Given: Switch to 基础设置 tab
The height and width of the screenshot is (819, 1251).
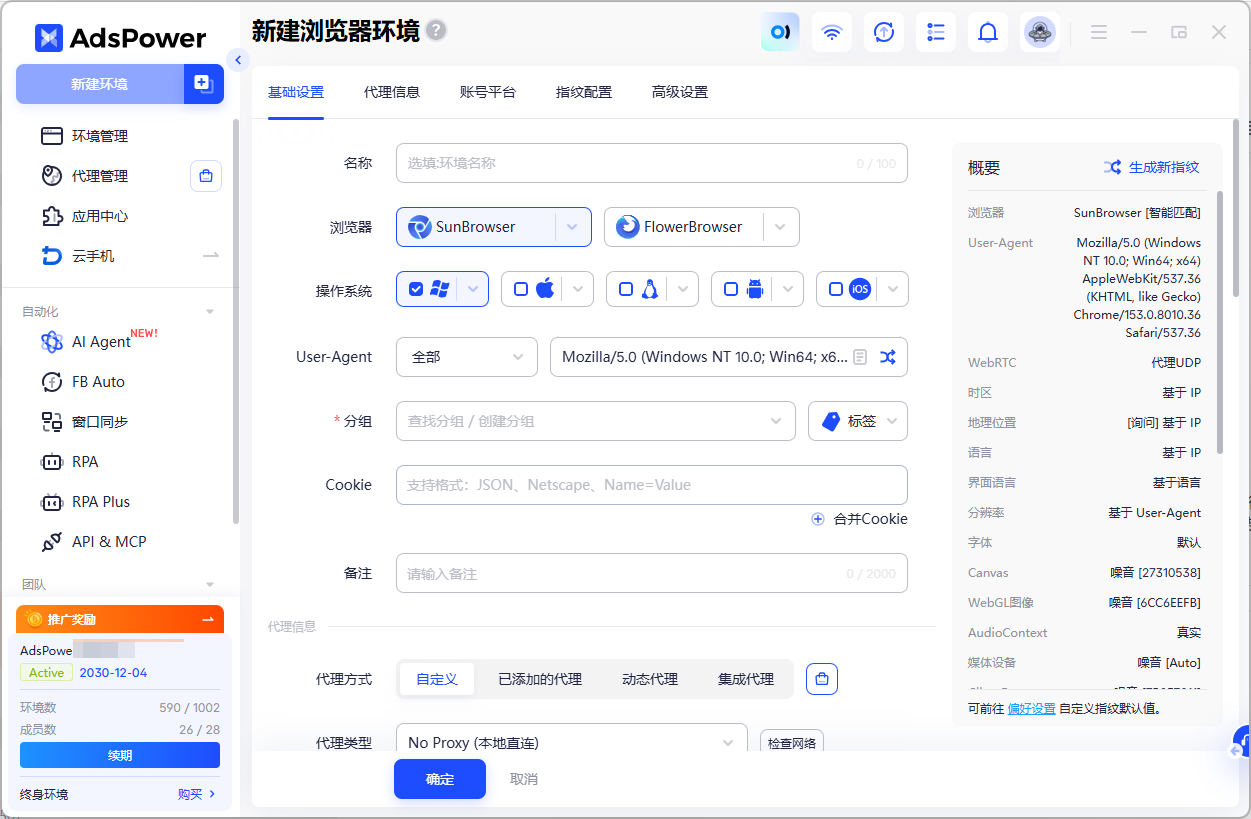Looking at the screenshot, I should click(x=296, y=92).
